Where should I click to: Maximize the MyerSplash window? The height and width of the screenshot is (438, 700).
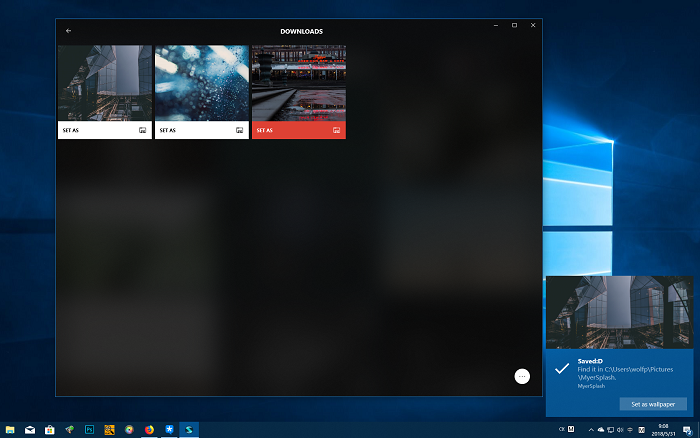click(x=514, y=25)
